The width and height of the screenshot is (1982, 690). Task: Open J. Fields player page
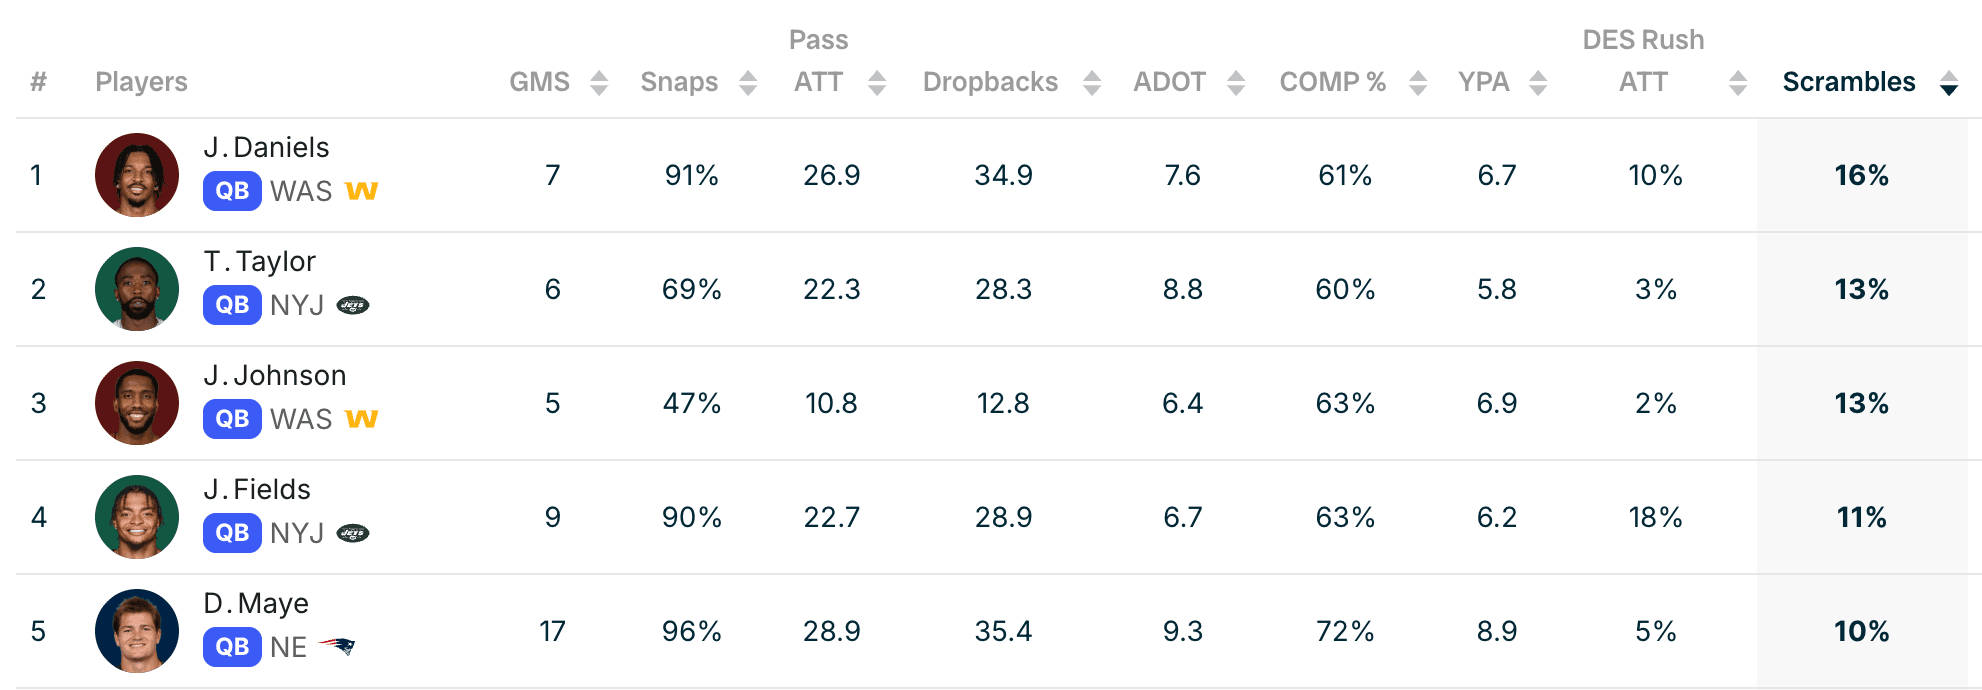pyautogui.click(x=257, y=489)
